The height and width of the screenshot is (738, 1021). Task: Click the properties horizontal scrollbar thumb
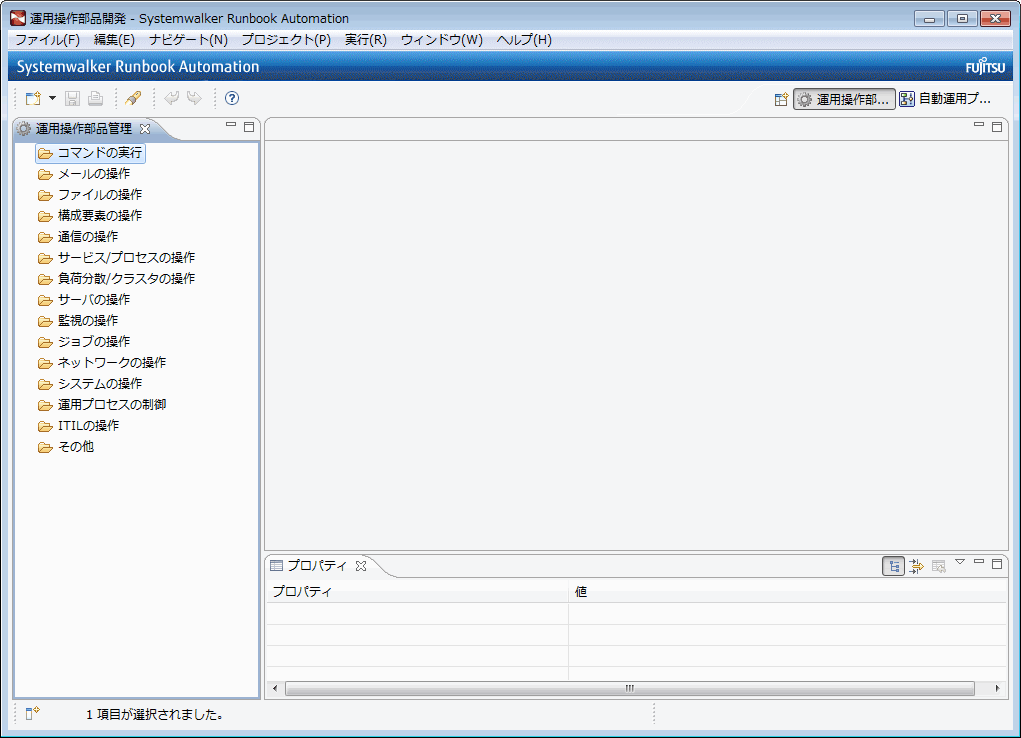pyautogui.click(x=630, y=688)
